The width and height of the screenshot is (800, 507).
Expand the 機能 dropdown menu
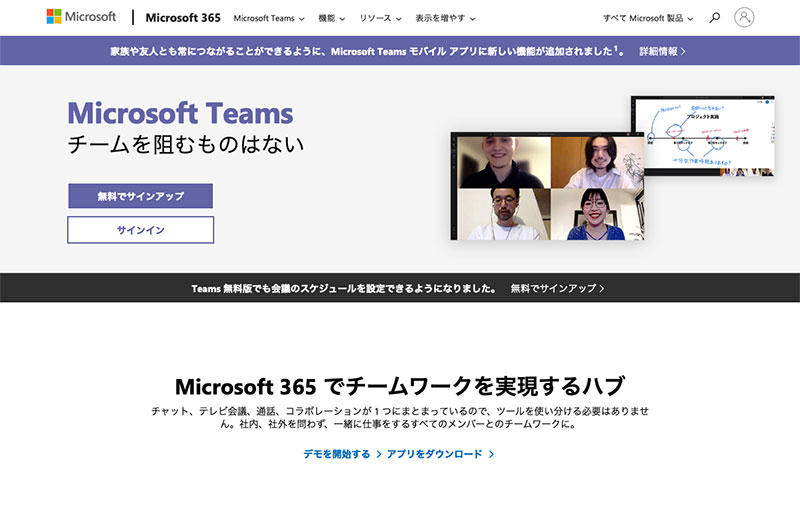[331, 18]
